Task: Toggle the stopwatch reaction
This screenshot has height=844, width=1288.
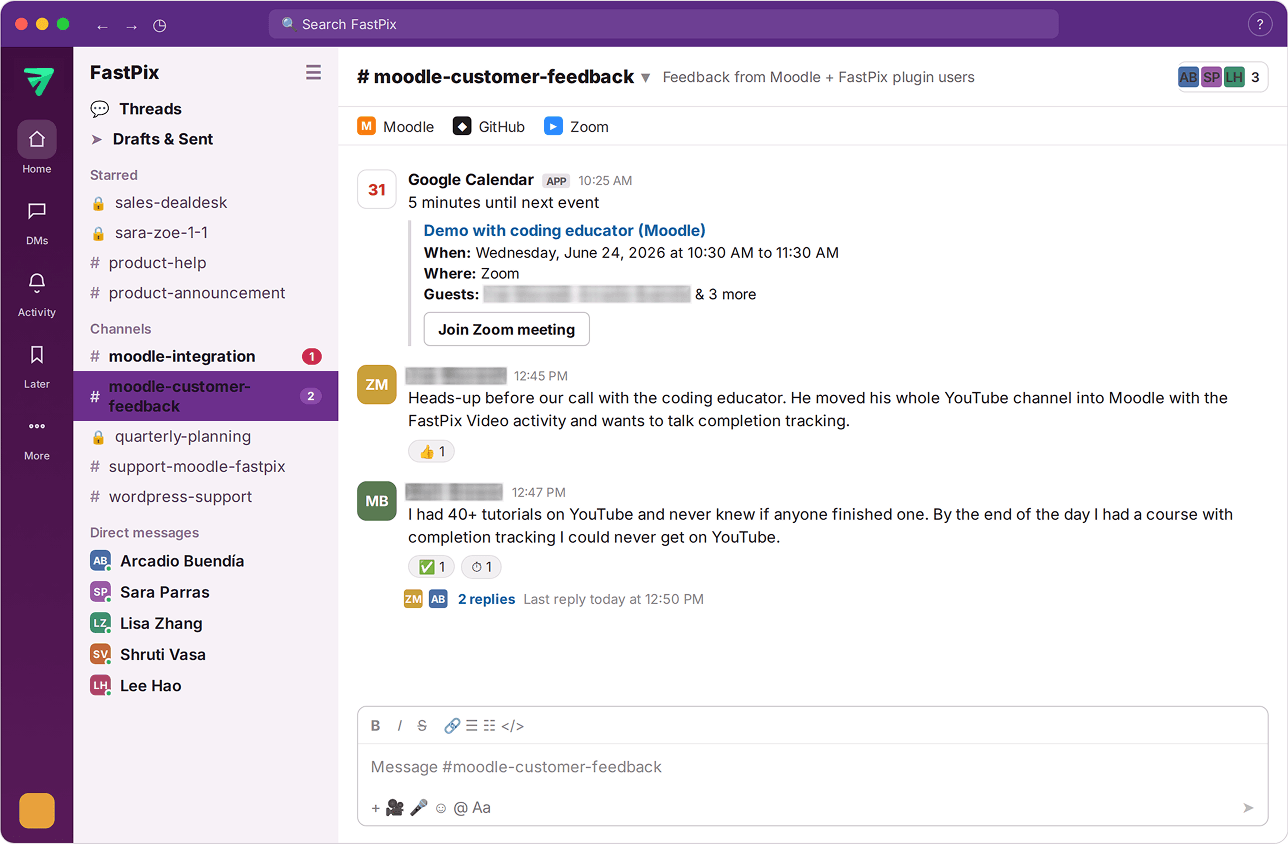Action: [482, 567]
